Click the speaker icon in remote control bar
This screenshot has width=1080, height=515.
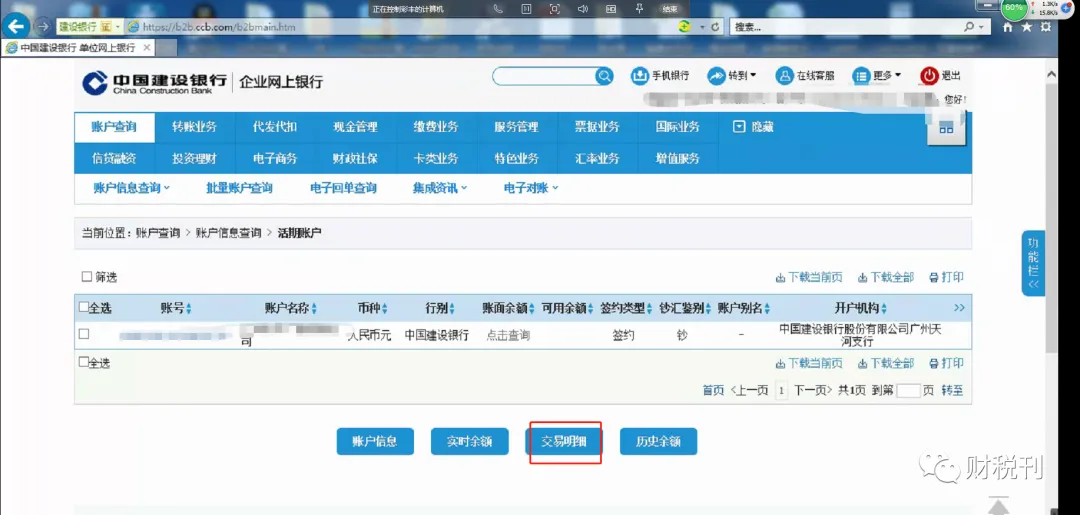pyautogui.click(x=583, y=9)
